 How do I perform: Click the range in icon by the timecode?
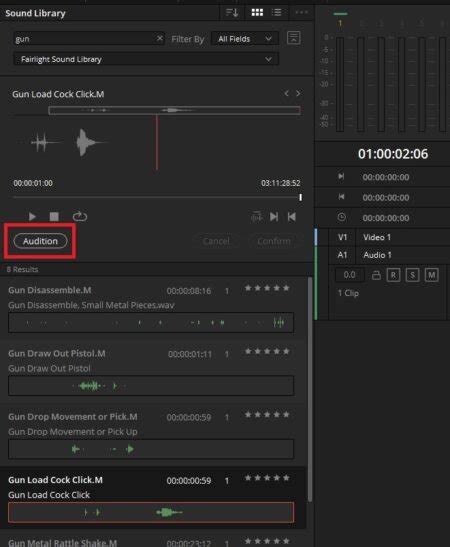pos(341,177)
